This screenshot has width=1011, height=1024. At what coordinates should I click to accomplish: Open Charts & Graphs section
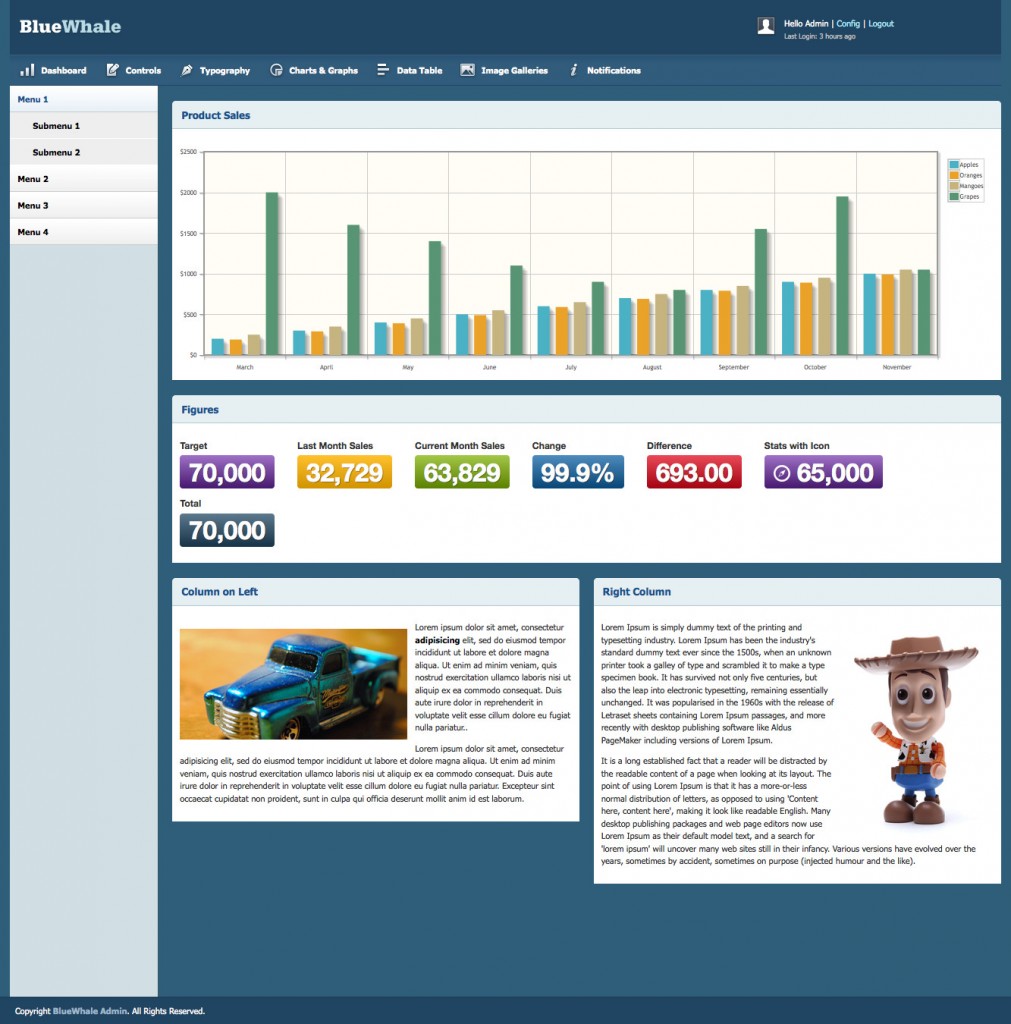[x=314, y=70]
